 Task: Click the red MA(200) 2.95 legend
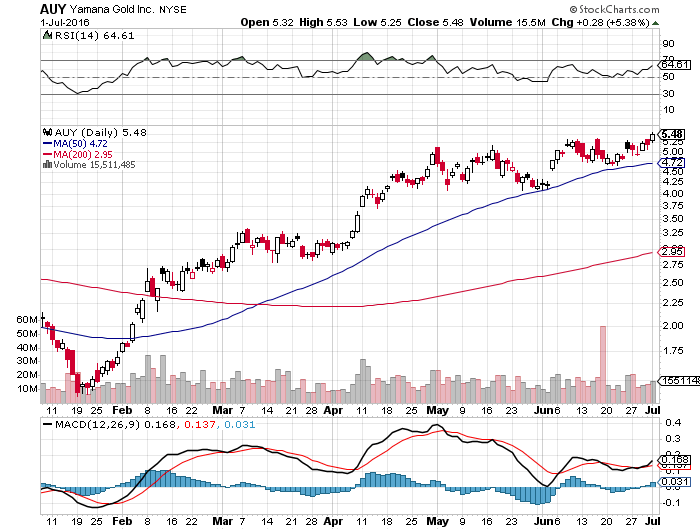point(78,154)
